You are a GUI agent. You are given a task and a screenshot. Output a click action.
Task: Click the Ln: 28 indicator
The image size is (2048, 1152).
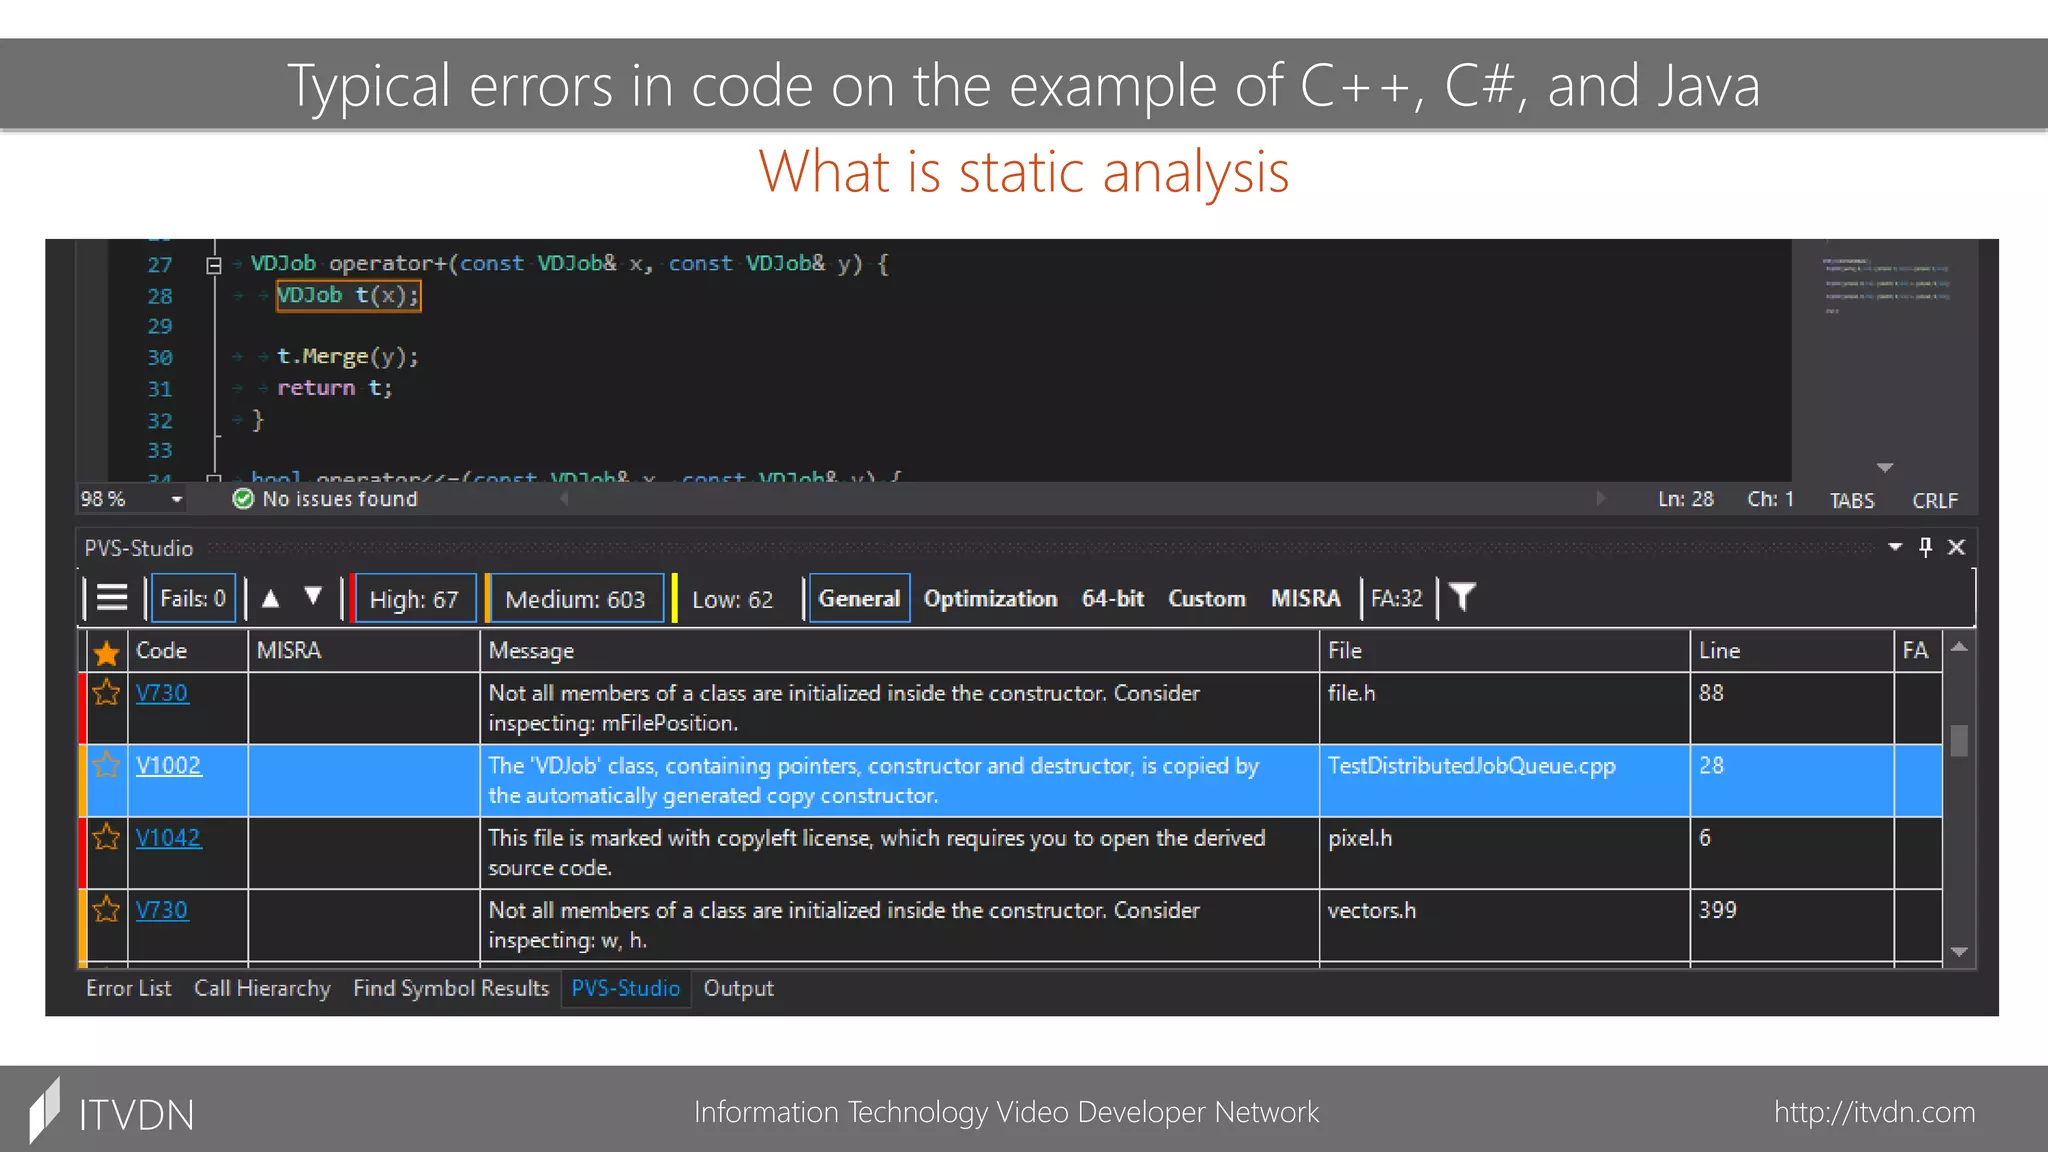coord(1686,498)
